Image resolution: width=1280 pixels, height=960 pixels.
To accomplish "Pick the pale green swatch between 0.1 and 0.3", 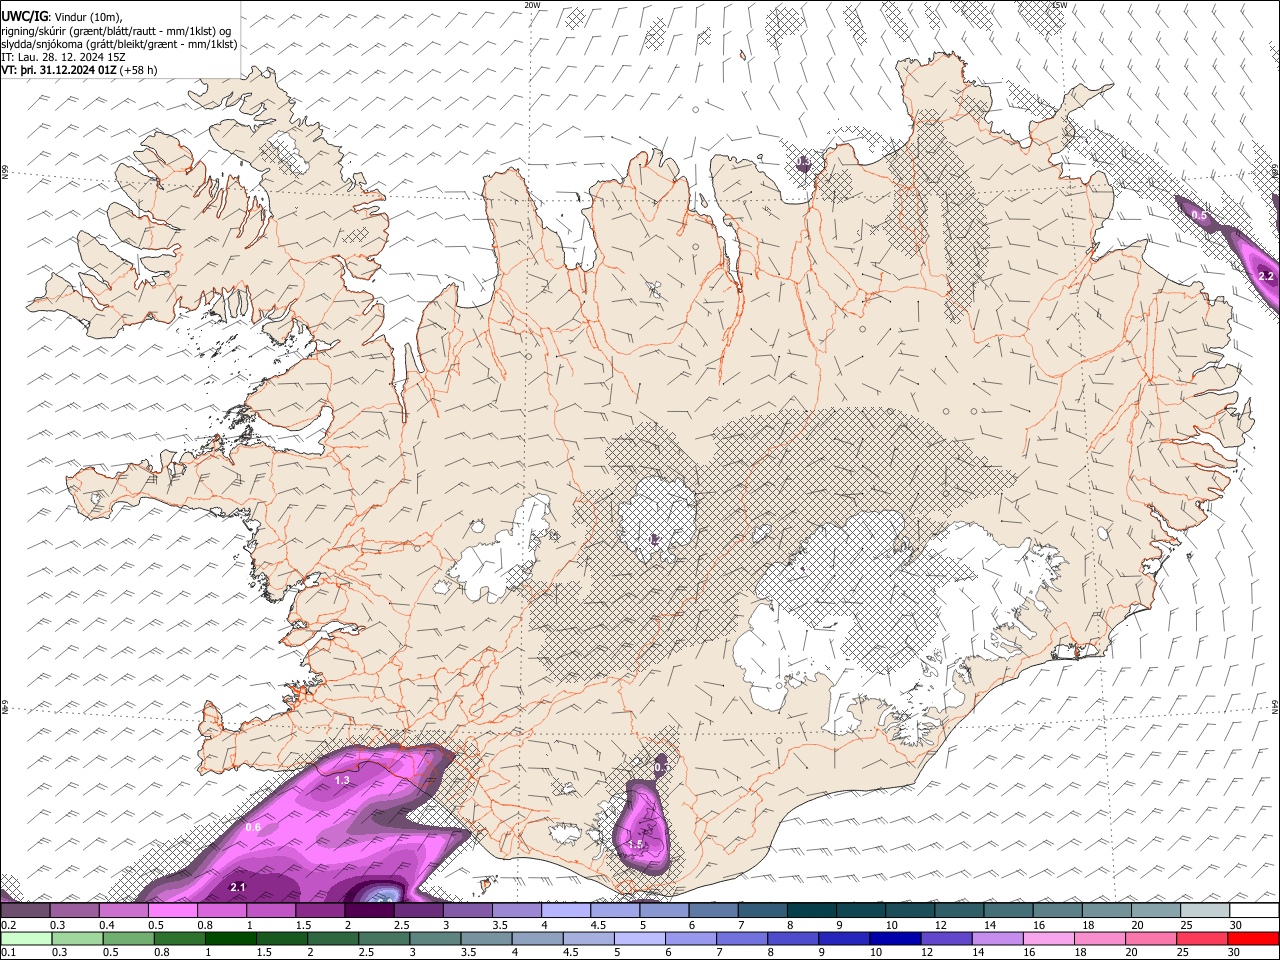I will 25,938.
